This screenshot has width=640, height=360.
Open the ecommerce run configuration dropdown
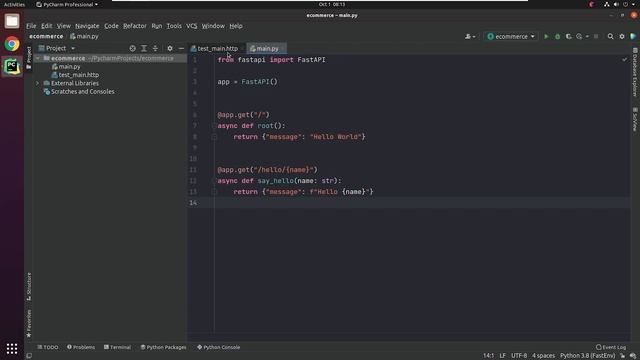tap(511, 36)
